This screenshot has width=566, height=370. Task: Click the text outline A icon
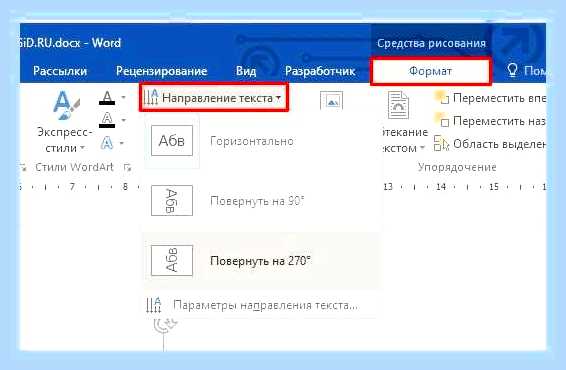click(x=107, y=120)
